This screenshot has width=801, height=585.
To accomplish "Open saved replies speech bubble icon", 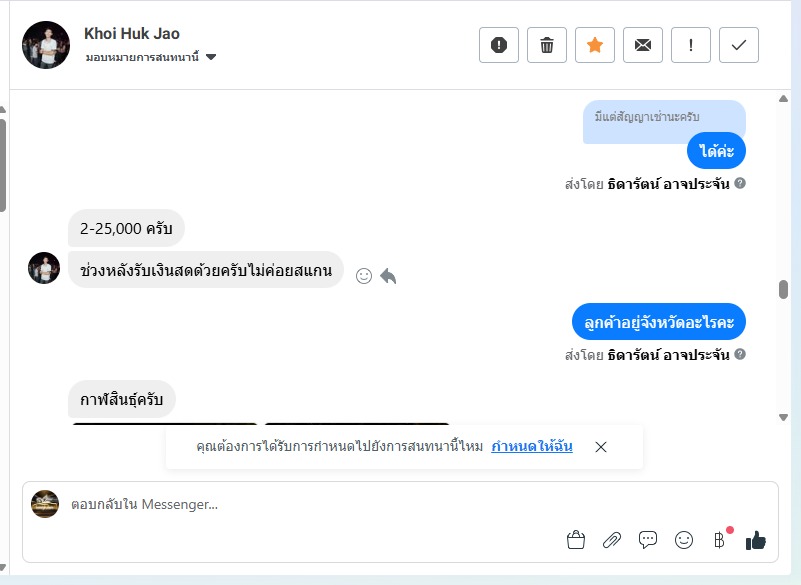I will [648, 540].
